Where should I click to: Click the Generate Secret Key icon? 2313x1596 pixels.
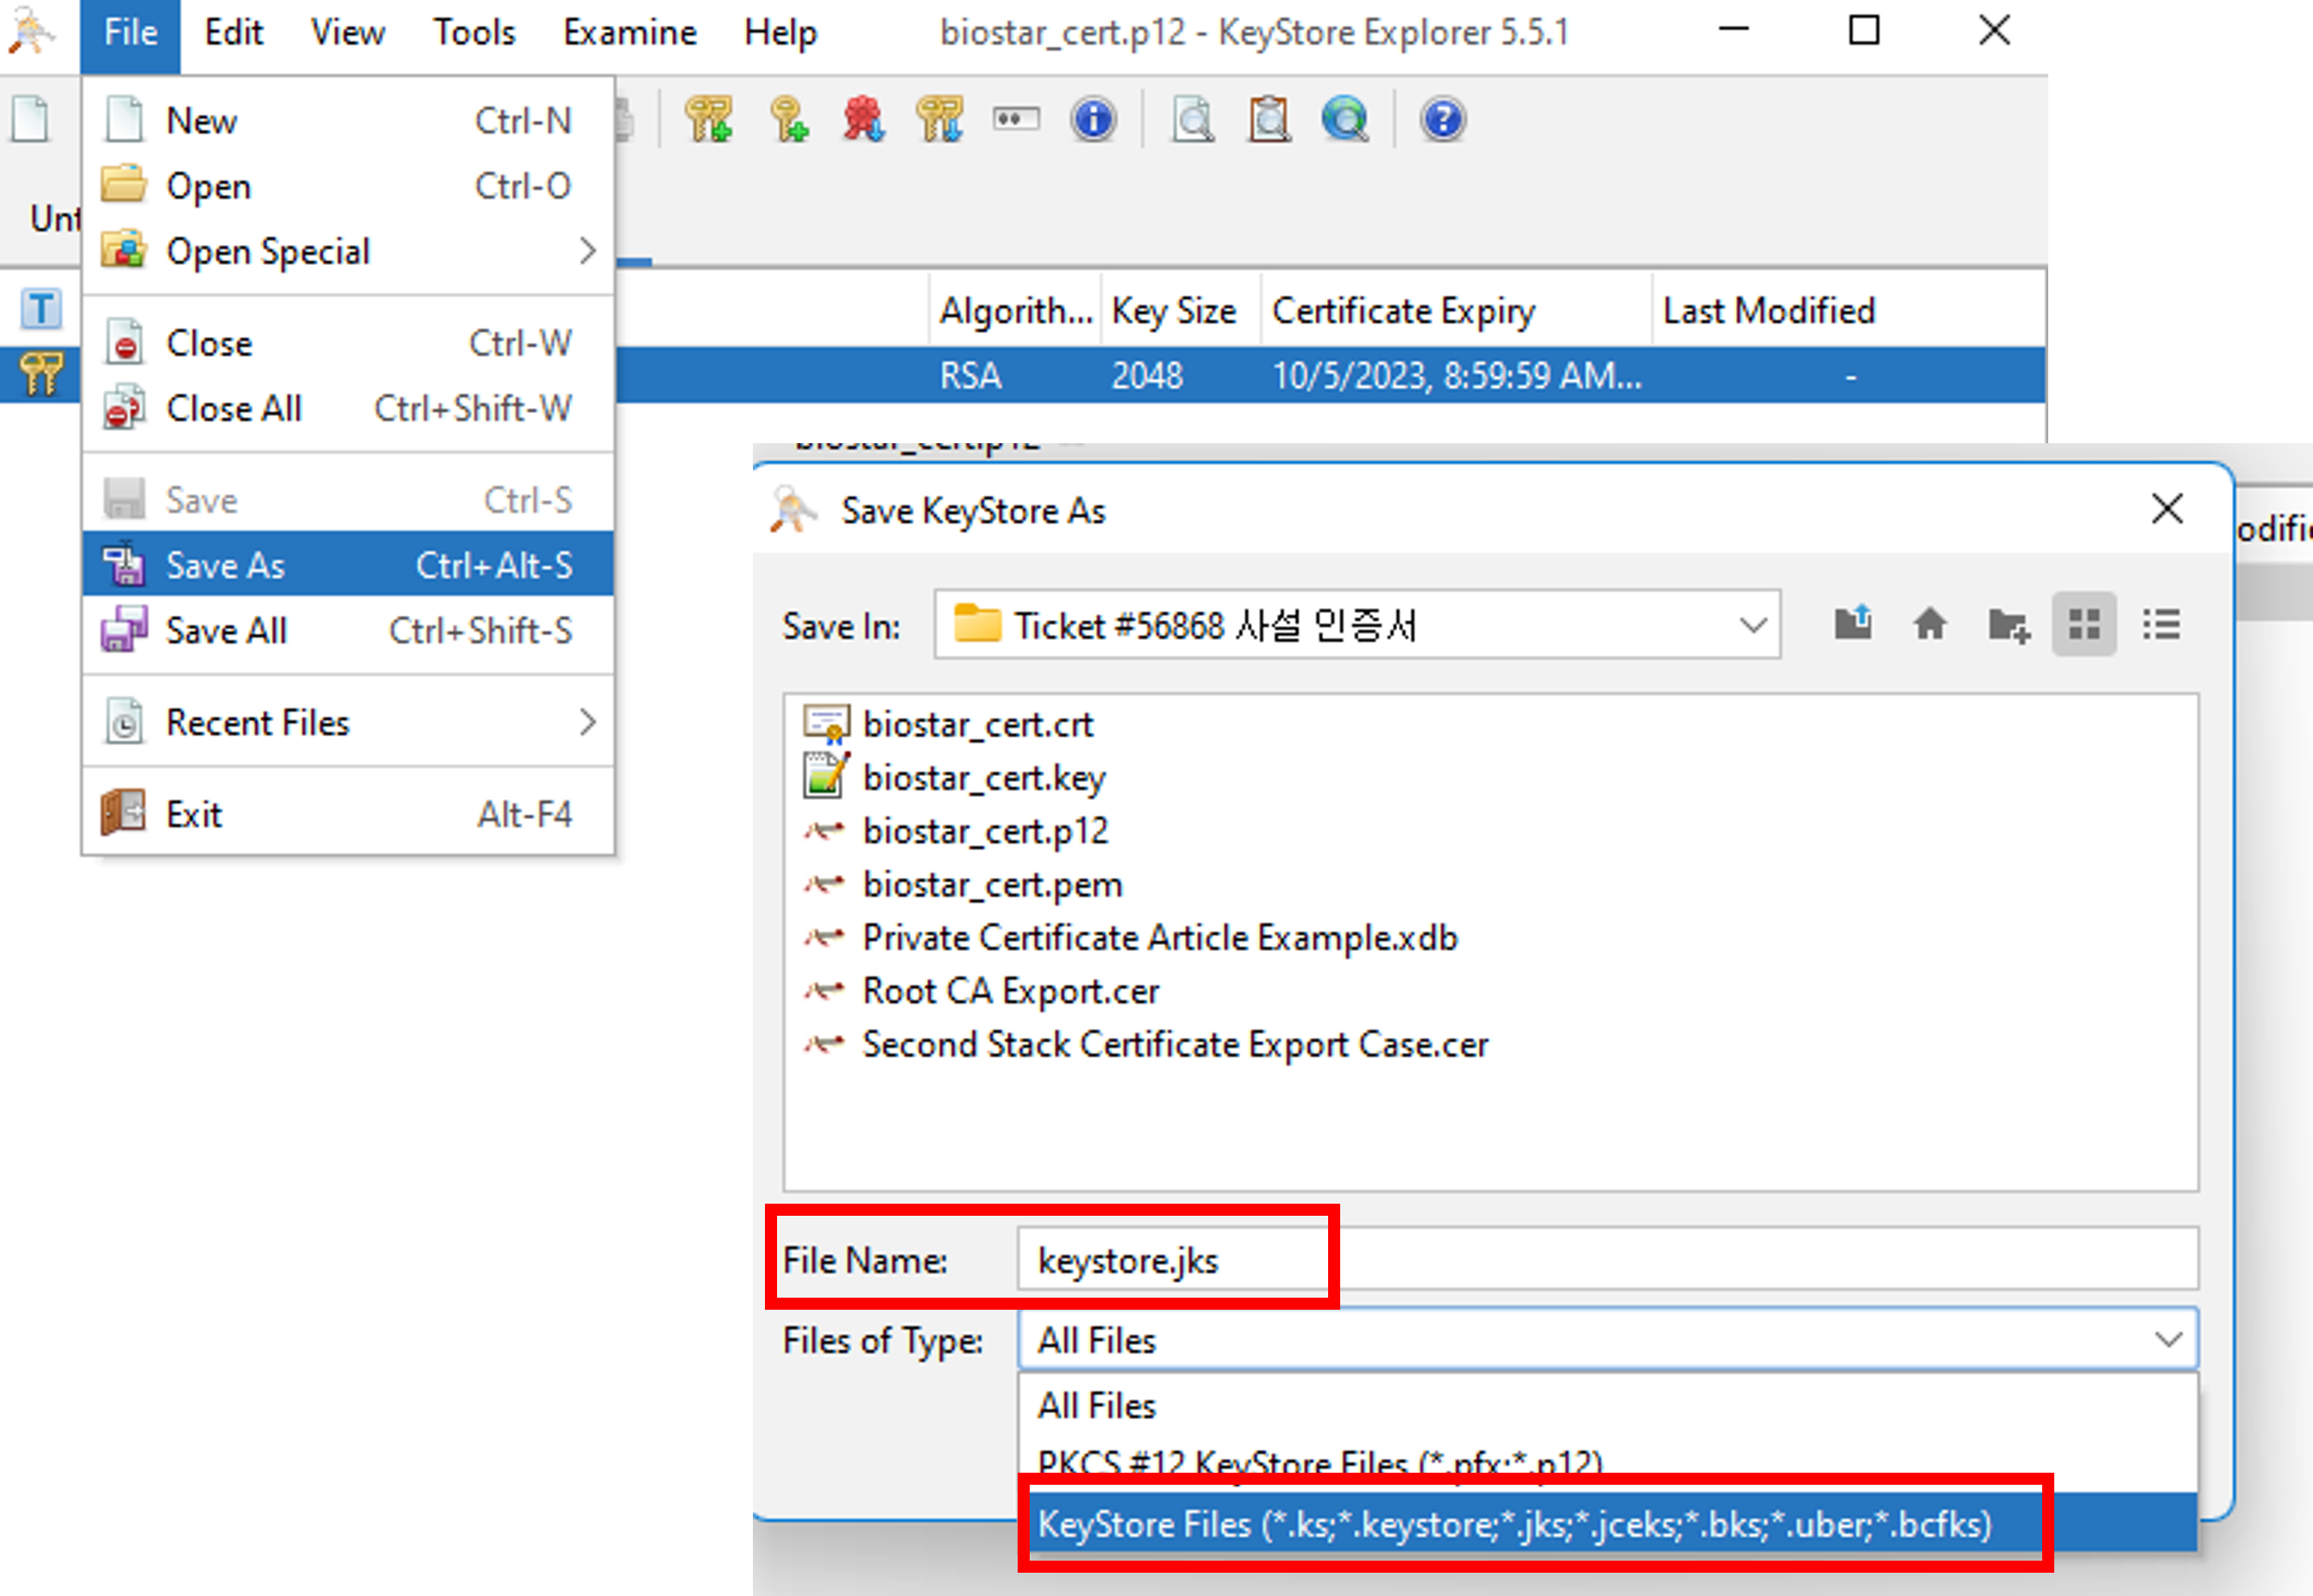tap(788, 120)
